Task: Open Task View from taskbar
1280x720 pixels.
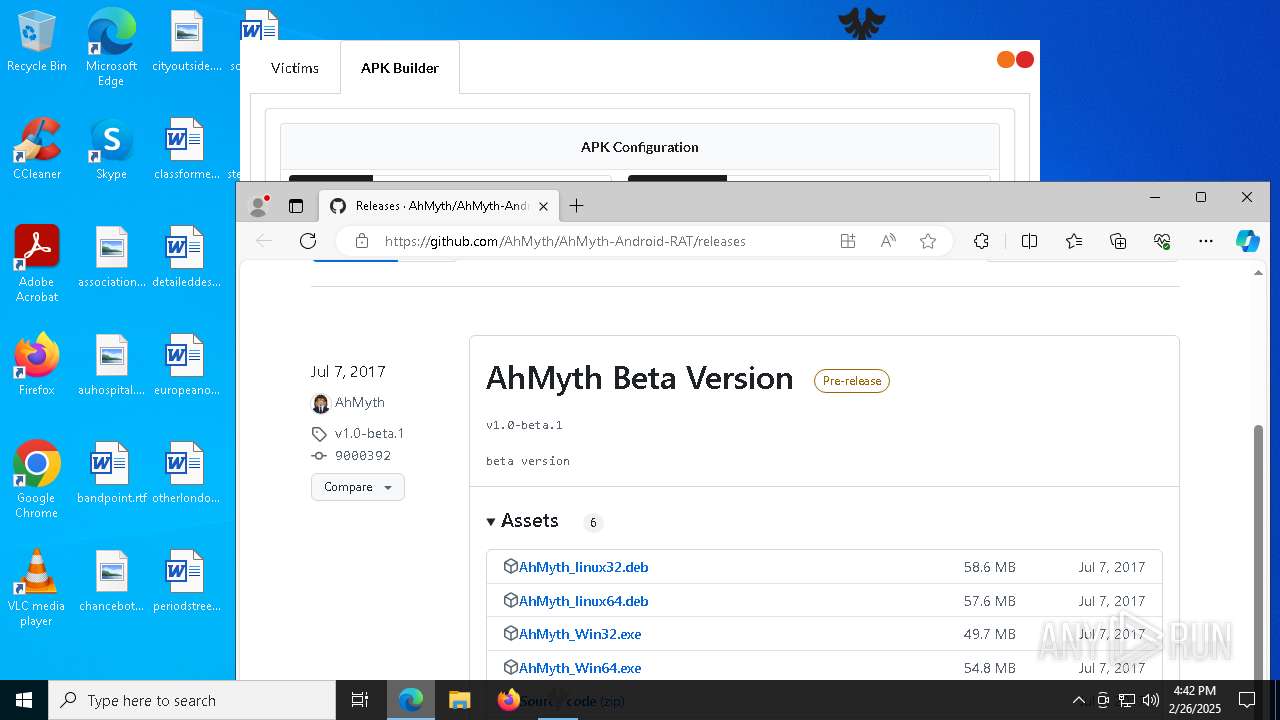Action: click(x=360, y=700)
